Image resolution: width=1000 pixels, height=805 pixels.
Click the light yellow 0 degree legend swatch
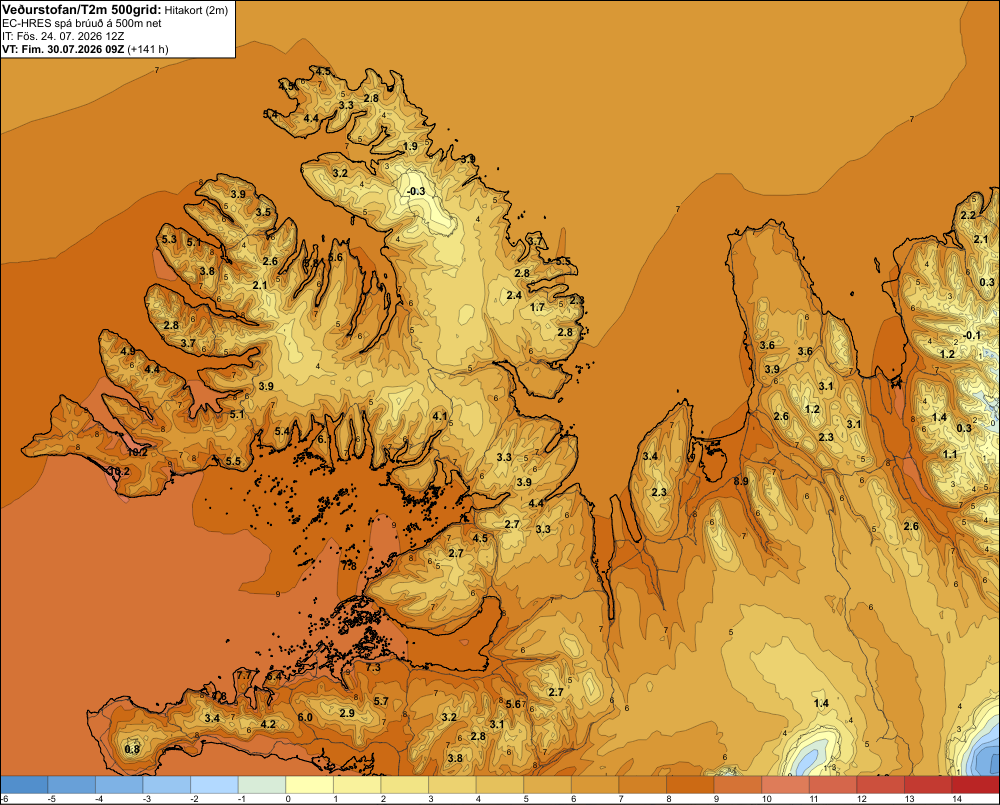[x=309, y=784]
